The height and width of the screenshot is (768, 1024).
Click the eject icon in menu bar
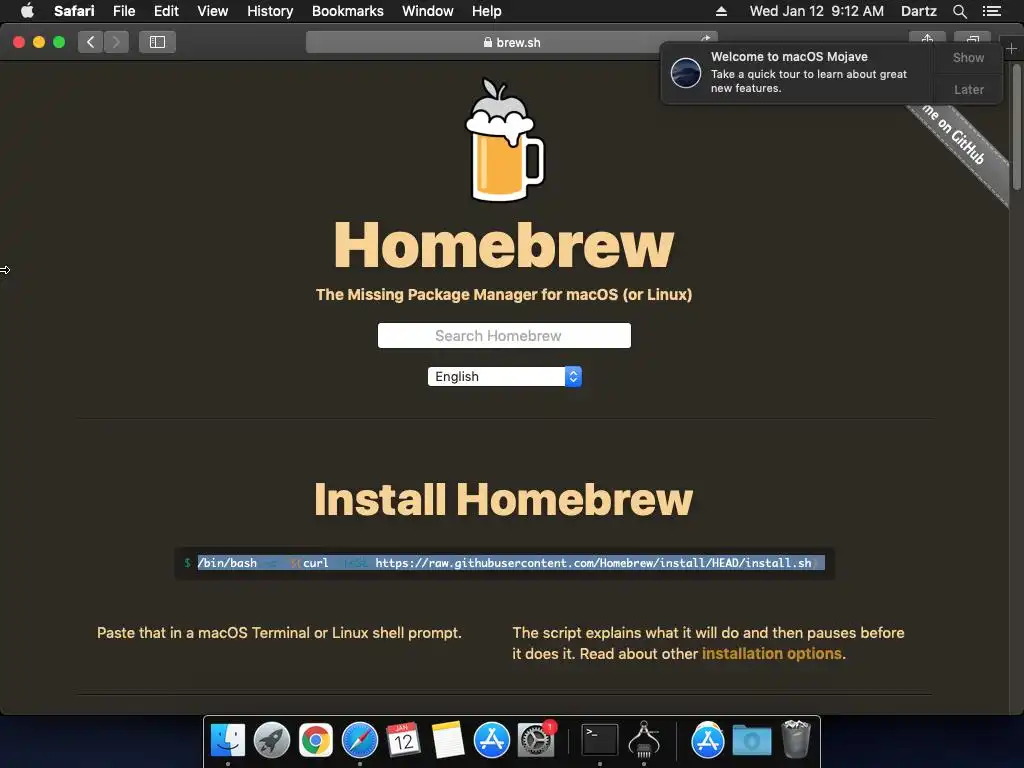721,11
